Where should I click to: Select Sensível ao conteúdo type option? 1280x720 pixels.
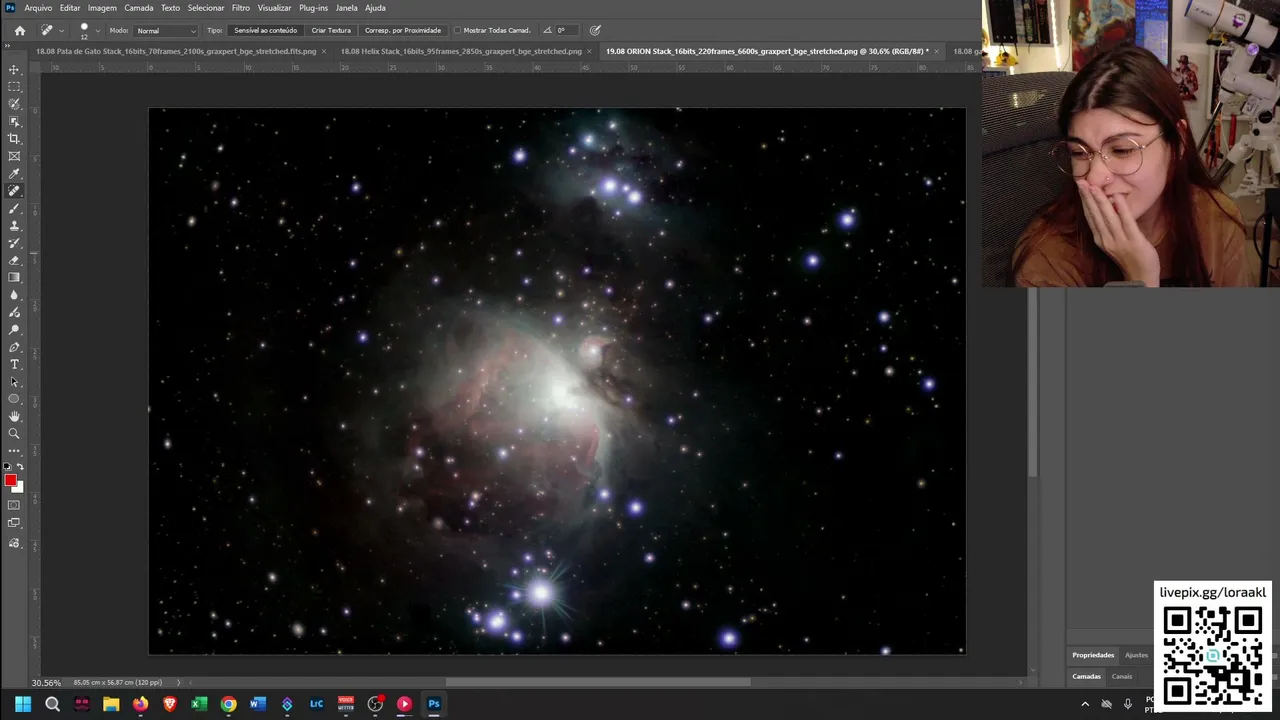[265, 30]
